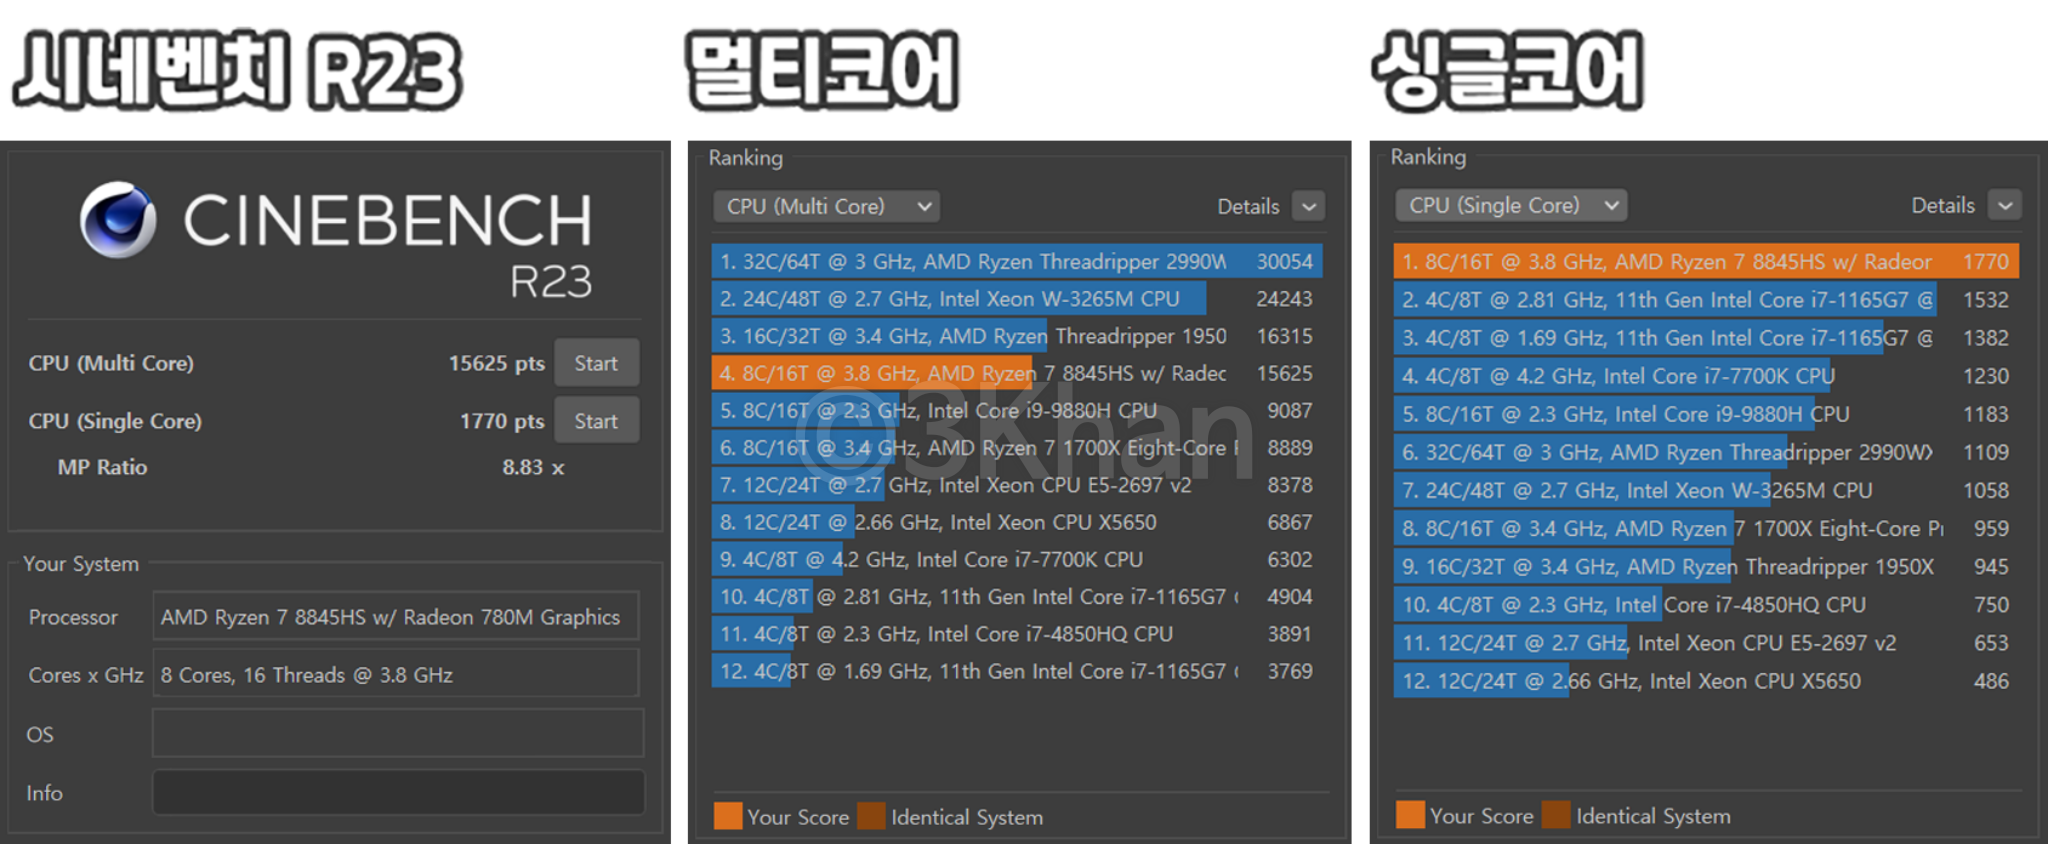This screenshot has width=2048, height=844.
Task: Select Core i9-9880H row scoring 9087
Action: pos(1017,411)
